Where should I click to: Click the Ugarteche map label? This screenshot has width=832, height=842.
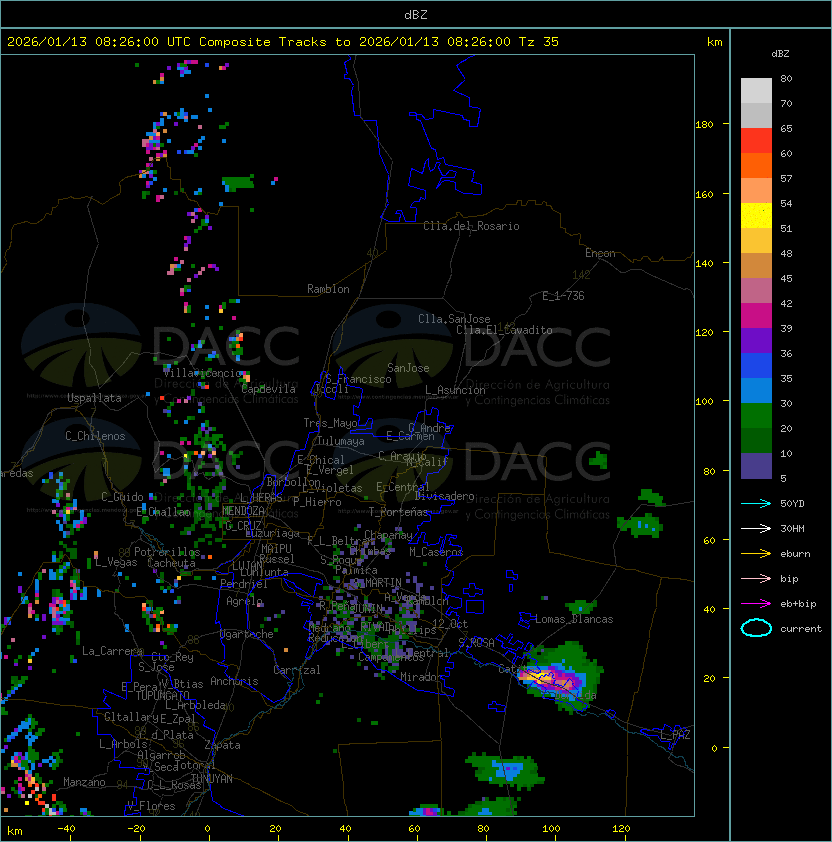click(247, 634)
